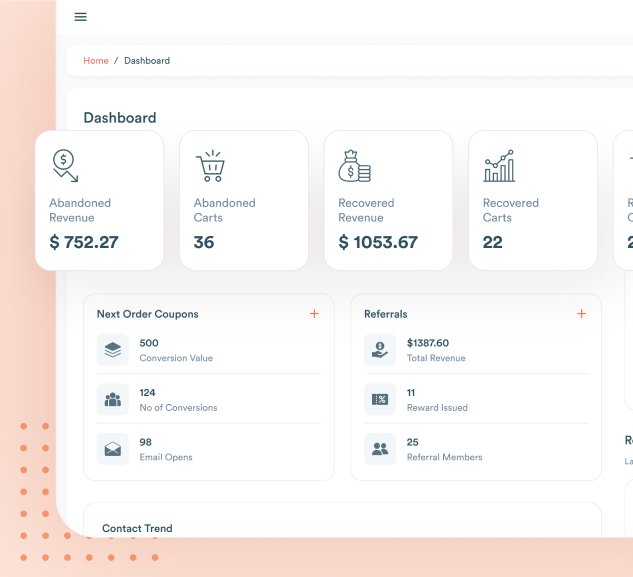Click the Conversion Value layers icon

[x=113, y=350]
